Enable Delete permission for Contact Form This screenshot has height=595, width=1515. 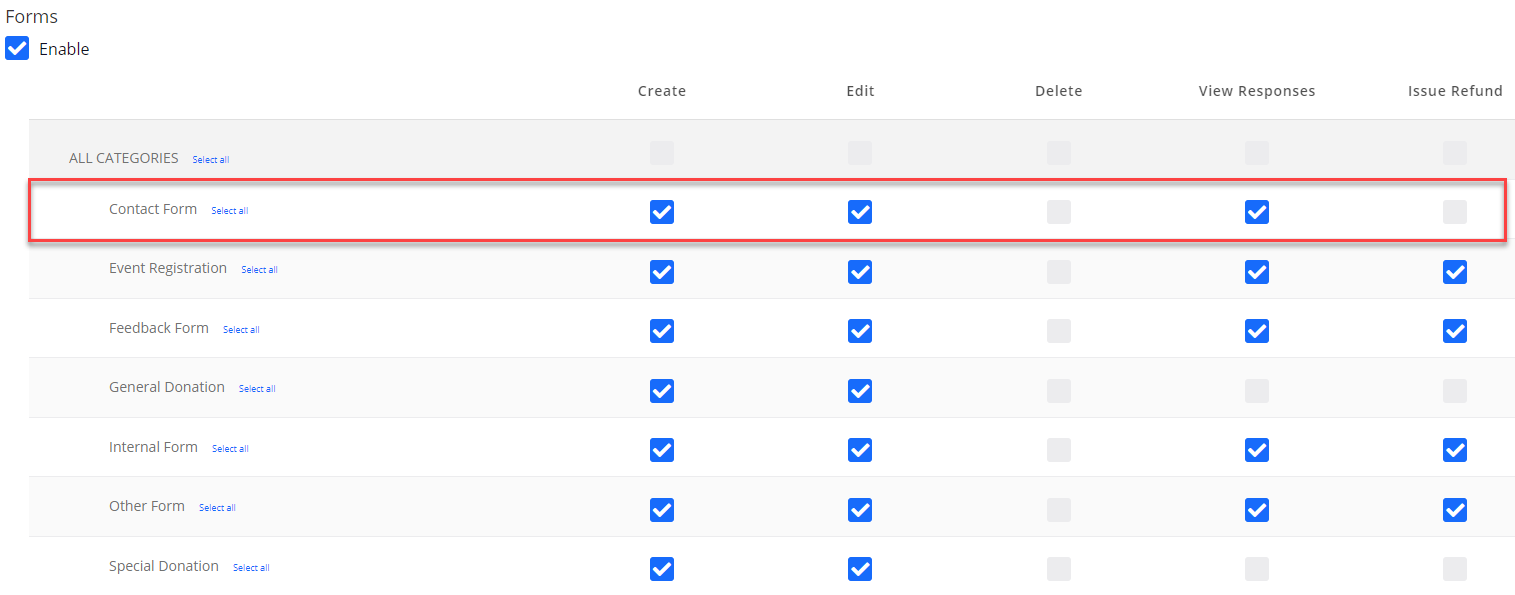click(x=1058, y=212)
